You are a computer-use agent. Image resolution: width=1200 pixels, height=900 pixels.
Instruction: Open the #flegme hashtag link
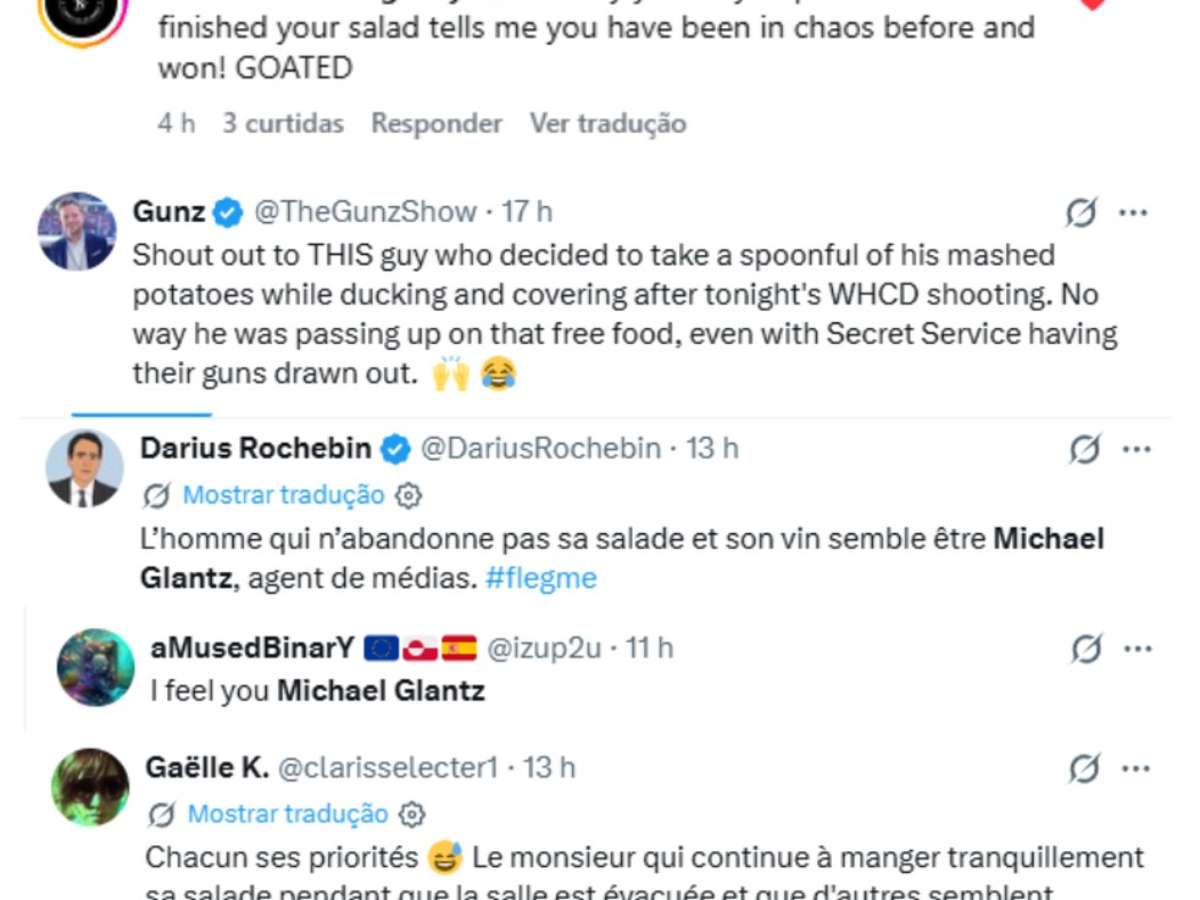(540, 578)
